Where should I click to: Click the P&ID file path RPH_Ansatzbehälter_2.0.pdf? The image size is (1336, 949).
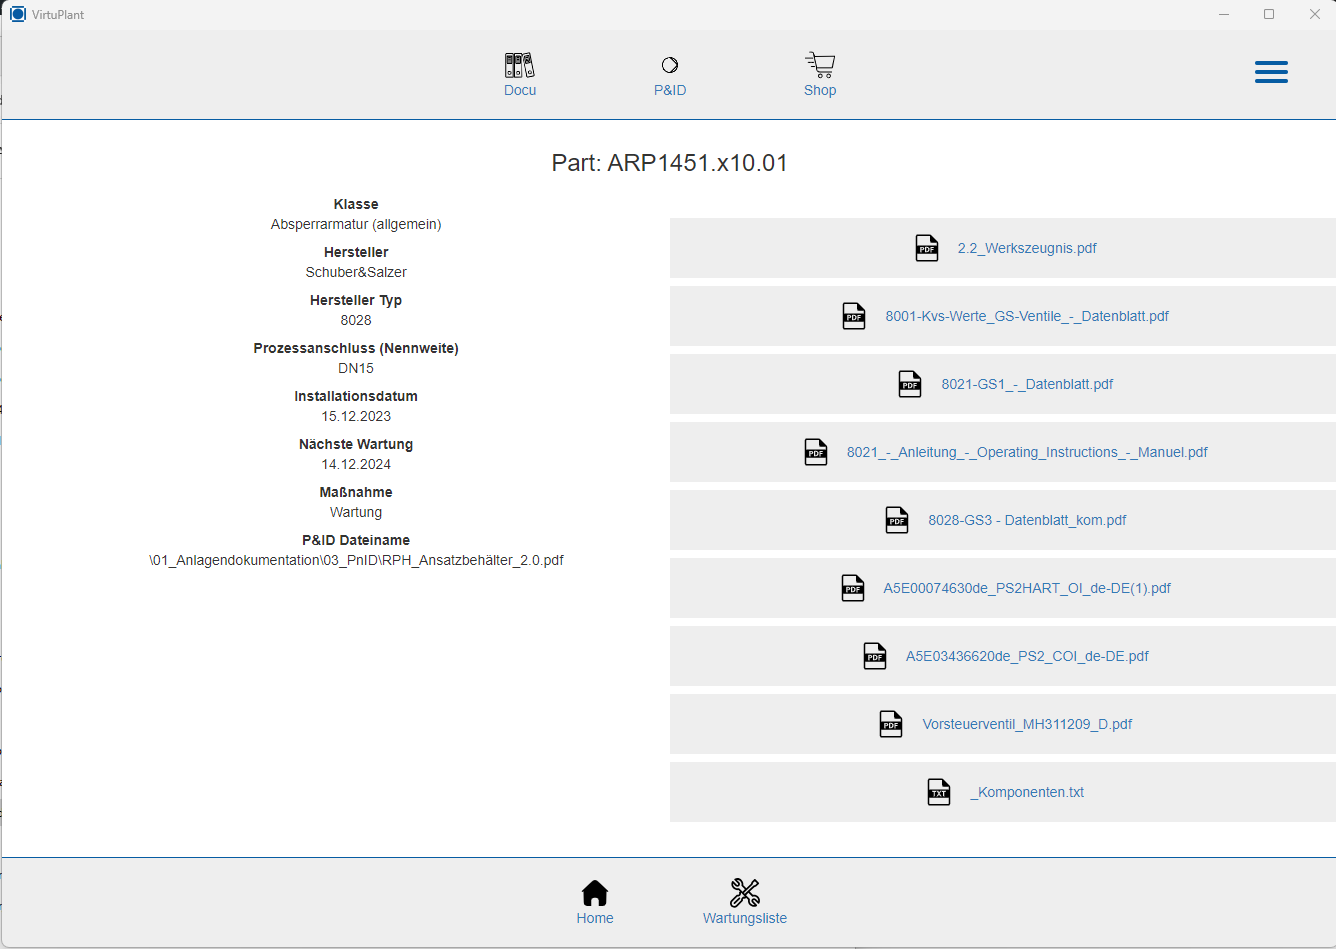pyautogui.click(x=356, y=560)
